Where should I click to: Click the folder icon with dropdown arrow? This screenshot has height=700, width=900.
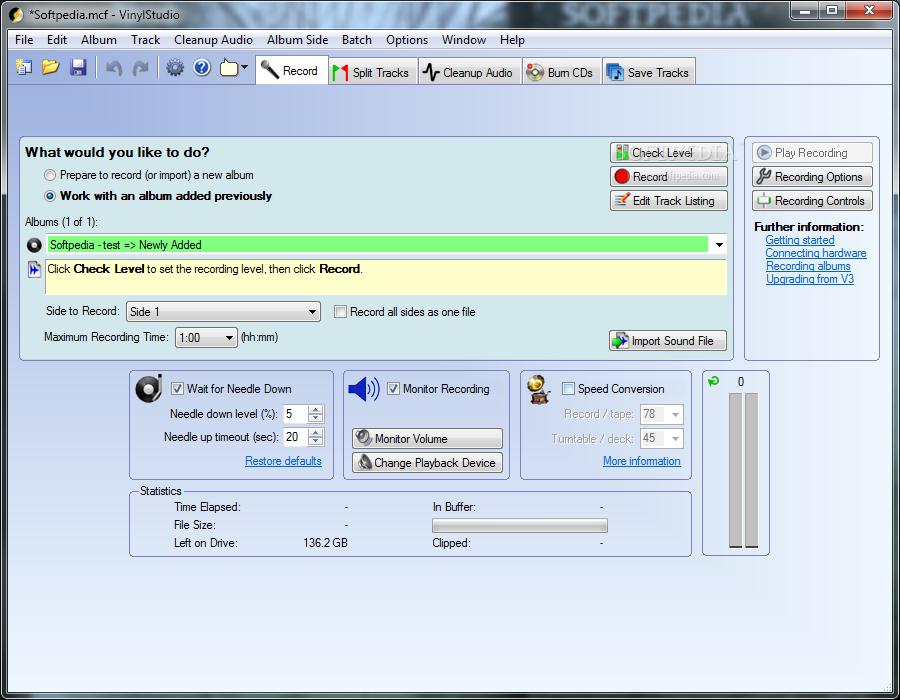(x=234, y=68)
